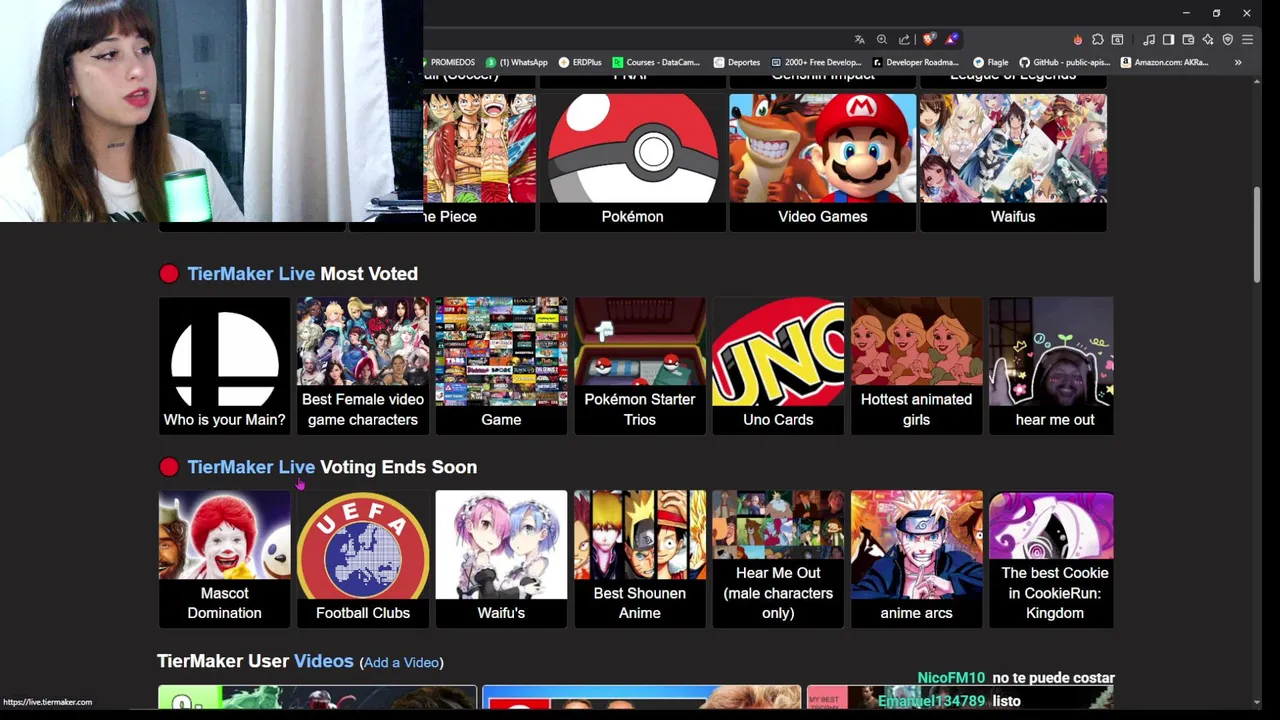Open the ERDPlus bookmark
1280x720 pixels.
pyautogui.click(x=580, y=62)
